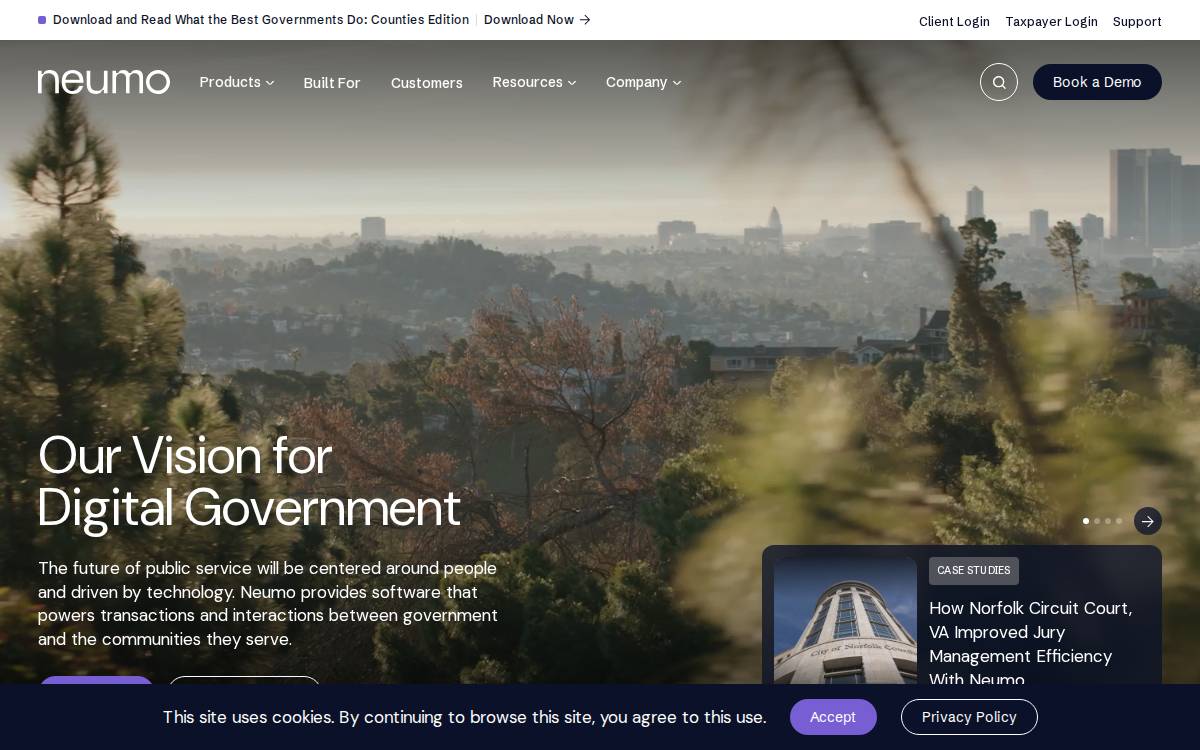Open the Norfolk Circuit Court case study title
Viewport: 1200px width, 750px height.
1031,644
